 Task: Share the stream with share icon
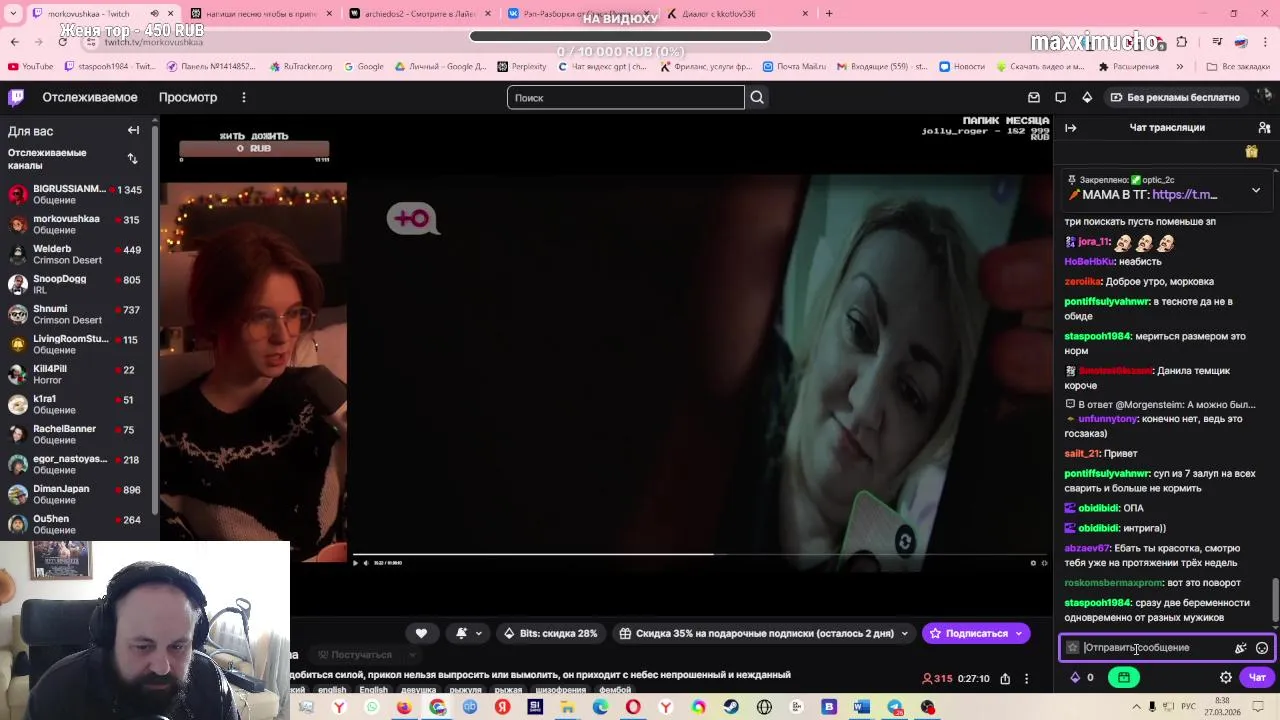(1005, 678)
